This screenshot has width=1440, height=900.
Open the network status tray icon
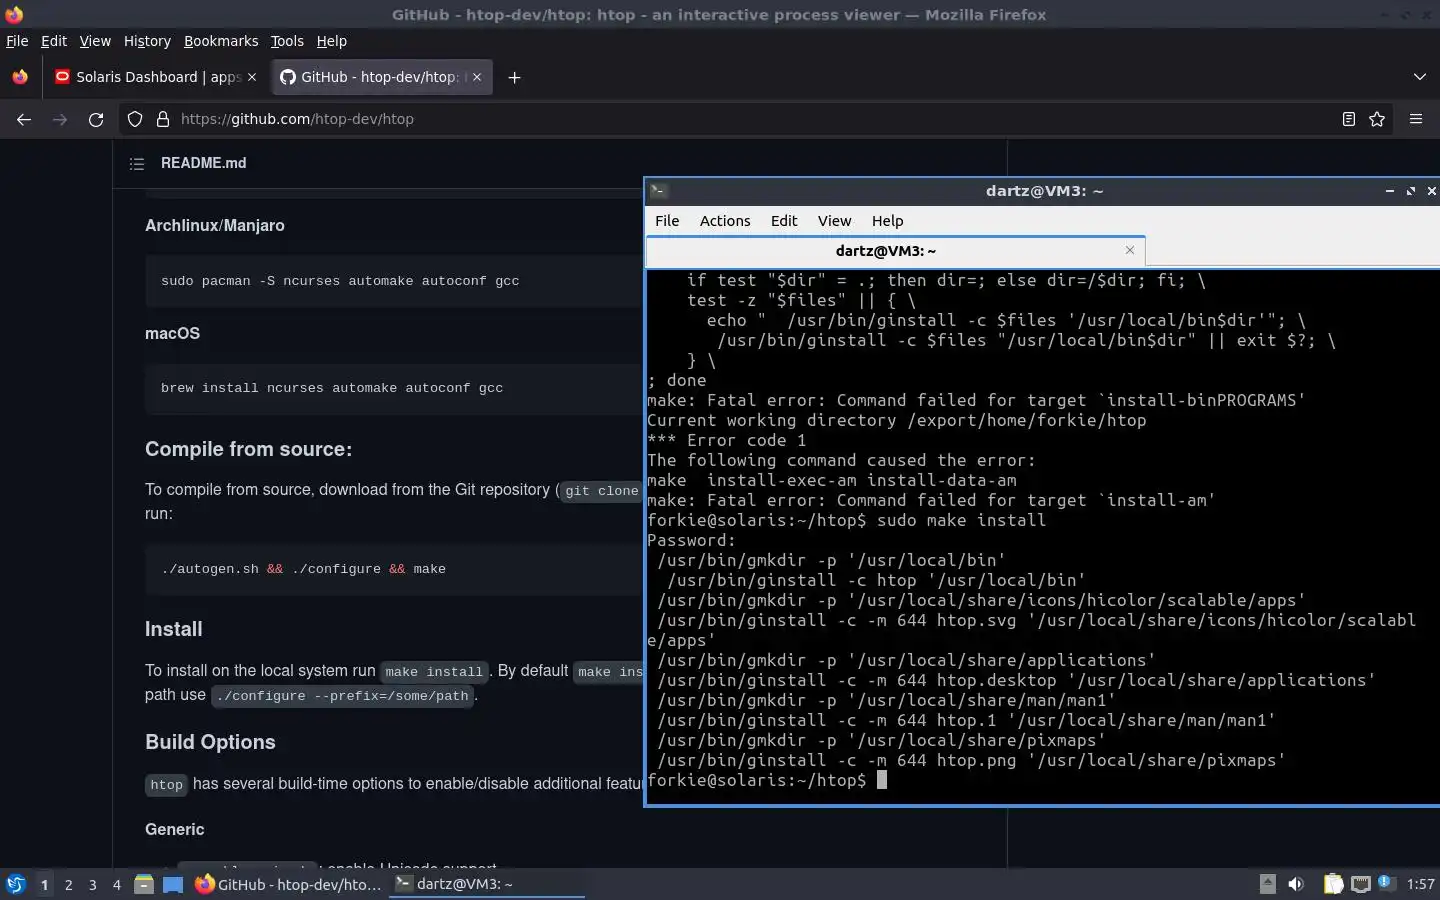[x=1361, y=884]
